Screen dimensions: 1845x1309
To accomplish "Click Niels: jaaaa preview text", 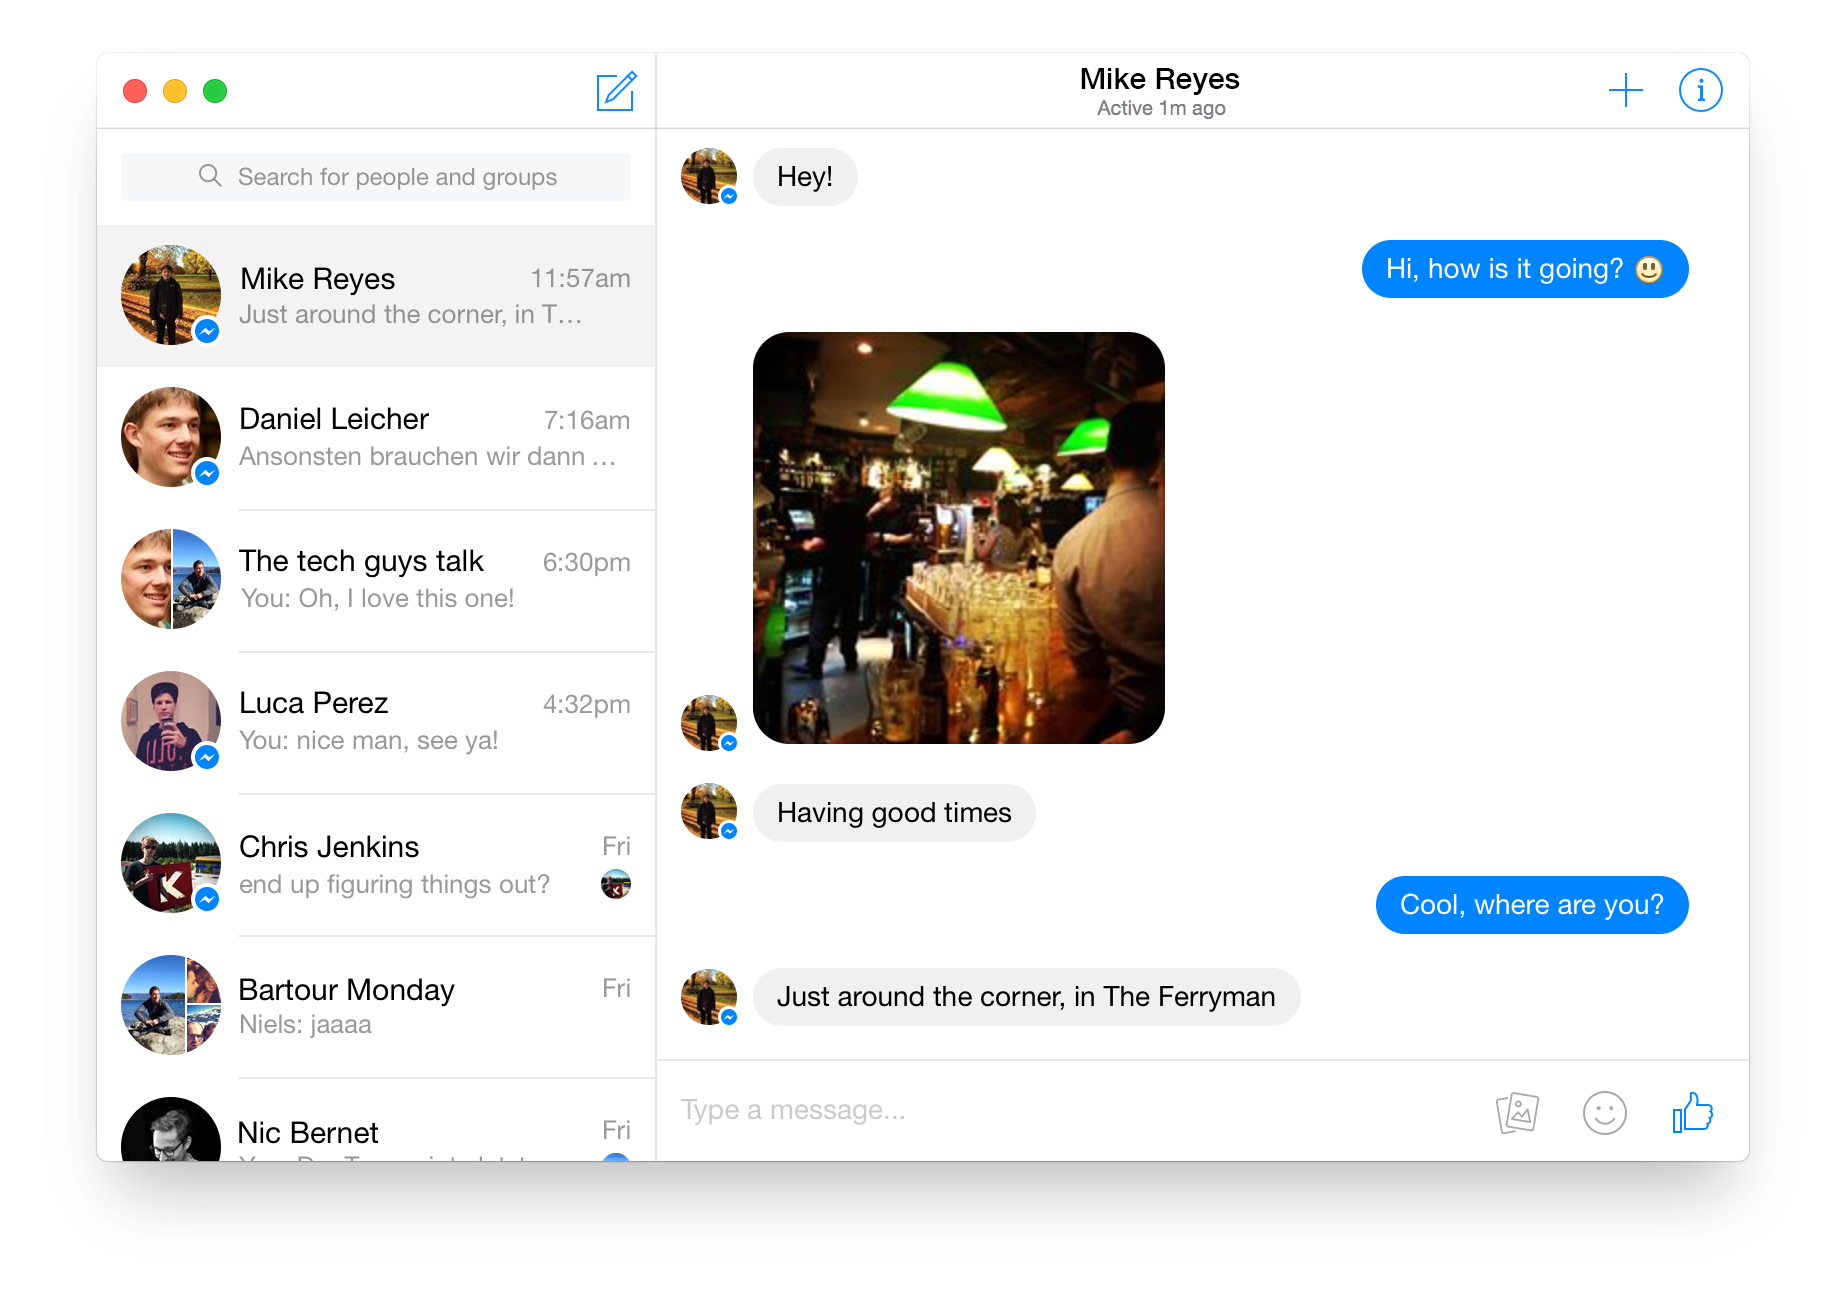I will 306,1025.
